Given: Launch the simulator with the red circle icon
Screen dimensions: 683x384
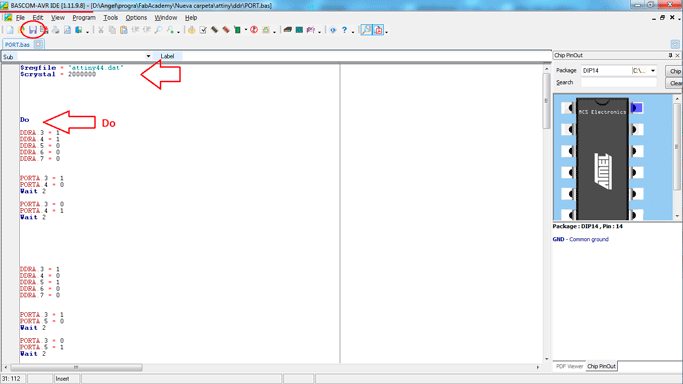Looking at the screenshot, I should [x=254, y=30].
